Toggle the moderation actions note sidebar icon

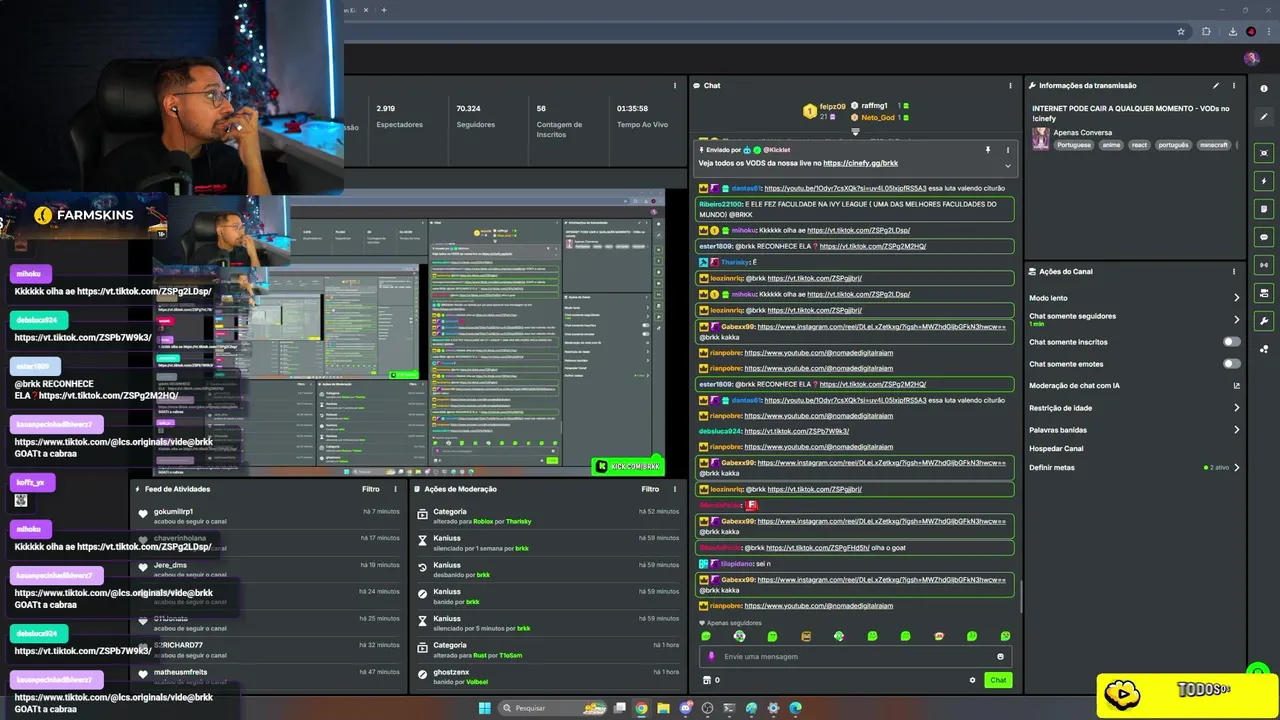click(1265, 209)
